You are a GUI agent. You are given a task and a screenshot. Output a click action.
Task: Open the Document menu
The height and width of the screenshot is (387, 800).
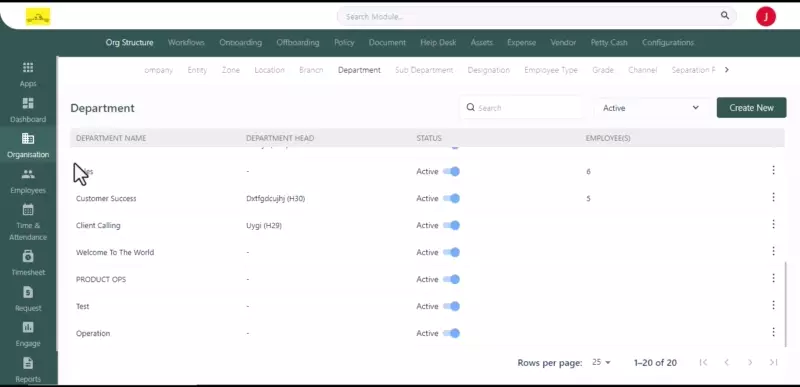coord(387,43)
